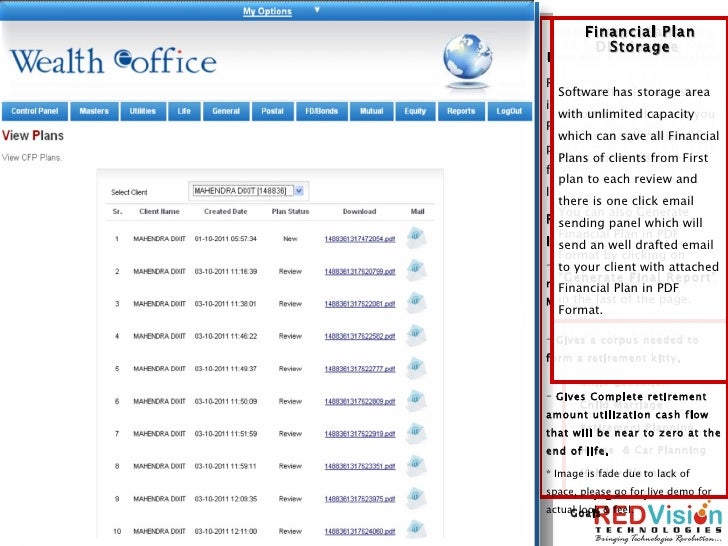
Task: Click 'Download' column header
Action: 359,211
